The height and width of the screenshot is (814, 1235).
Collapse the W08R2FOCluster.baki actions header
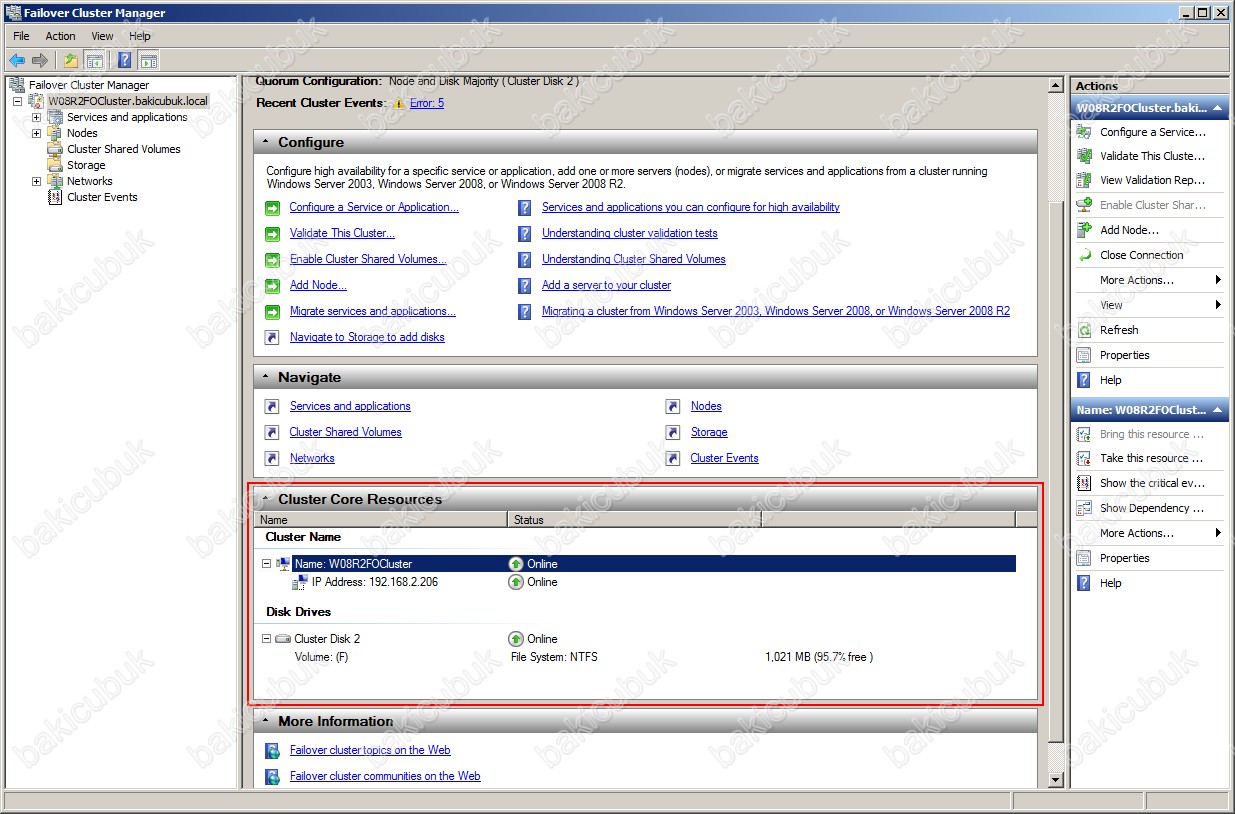(1149, 107)
